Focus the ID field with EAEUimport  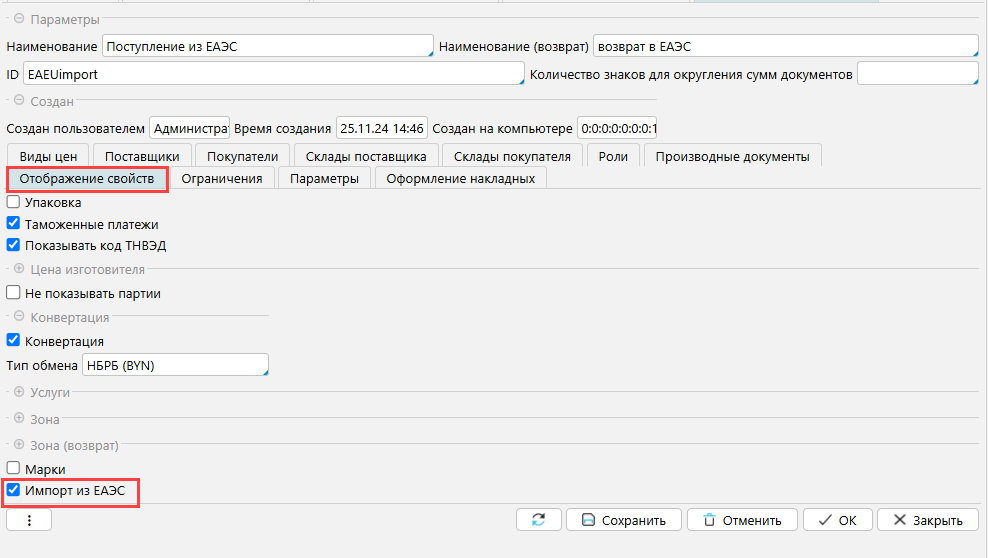click(272, 75)
